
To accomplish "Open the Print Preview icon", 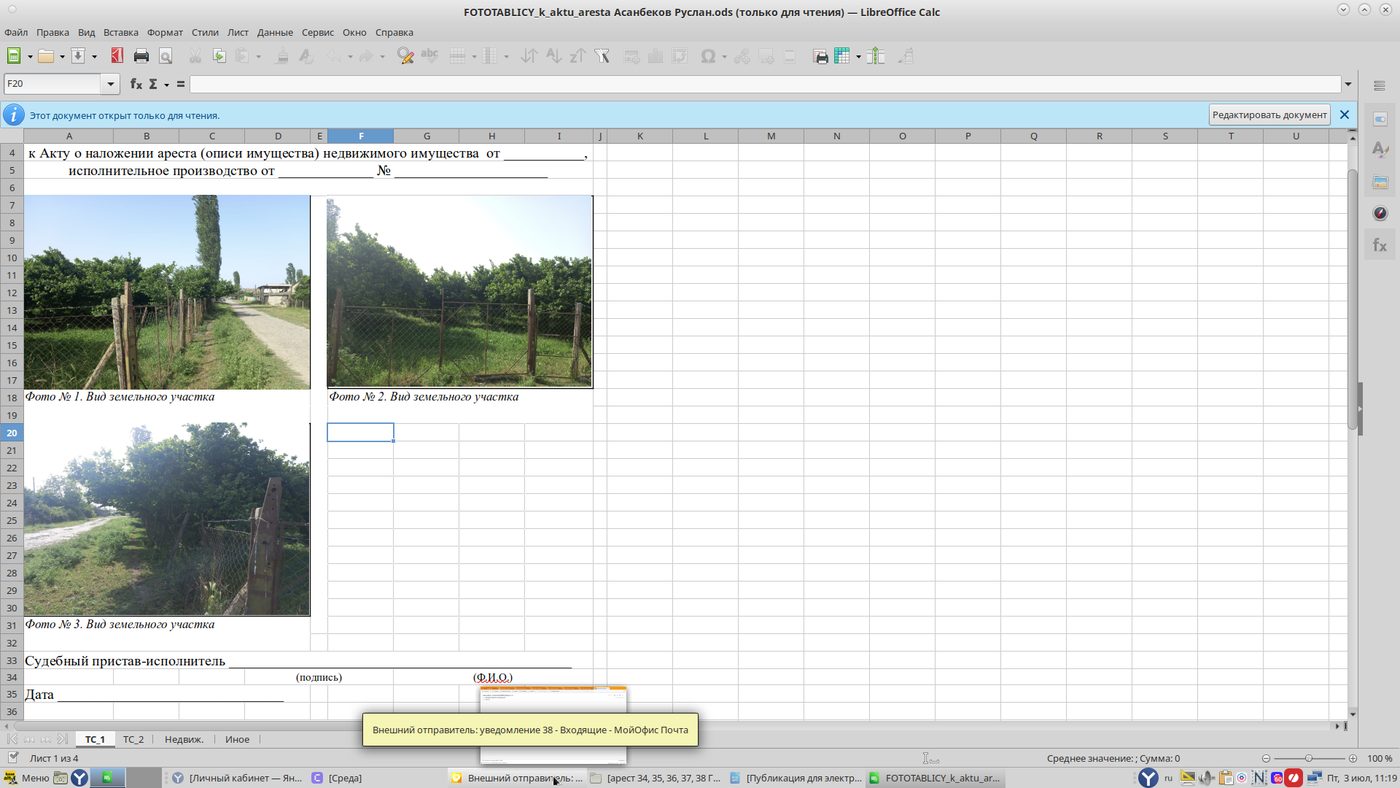I will [165, 56].
